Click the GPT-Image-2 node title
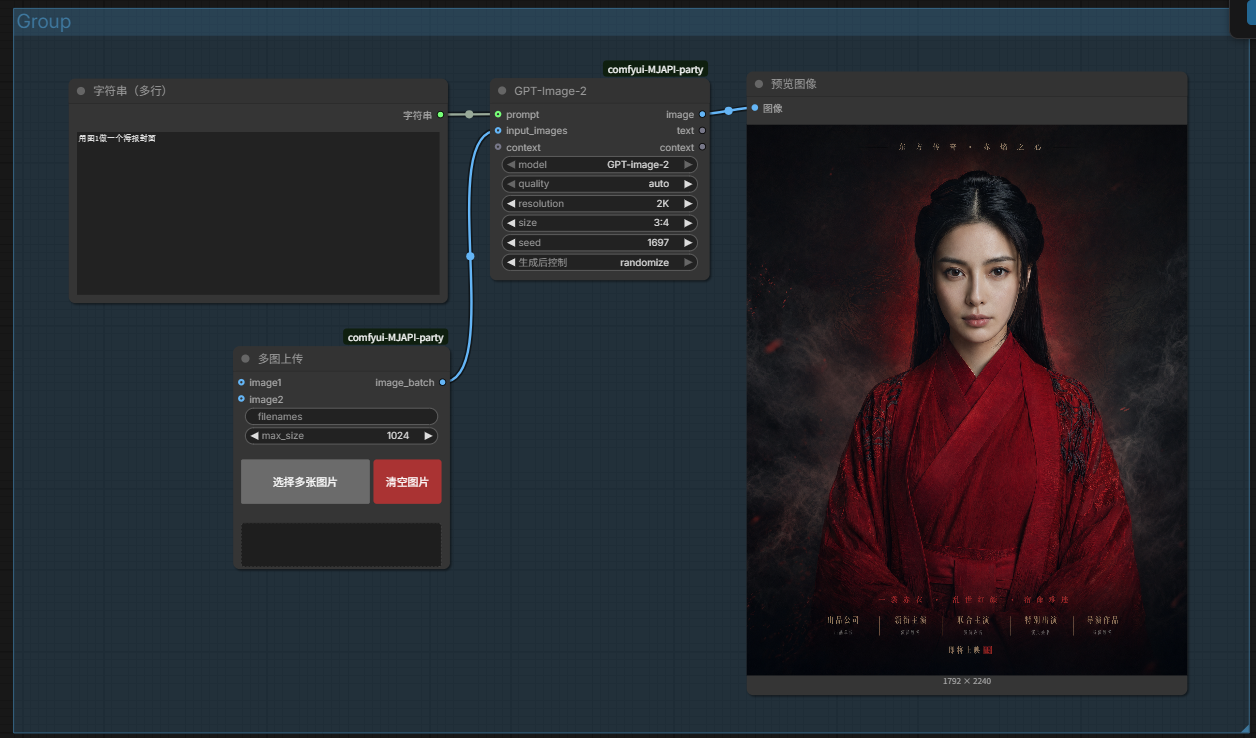The height and width of the screenshot is (738, 1256). tap(550, 91)
